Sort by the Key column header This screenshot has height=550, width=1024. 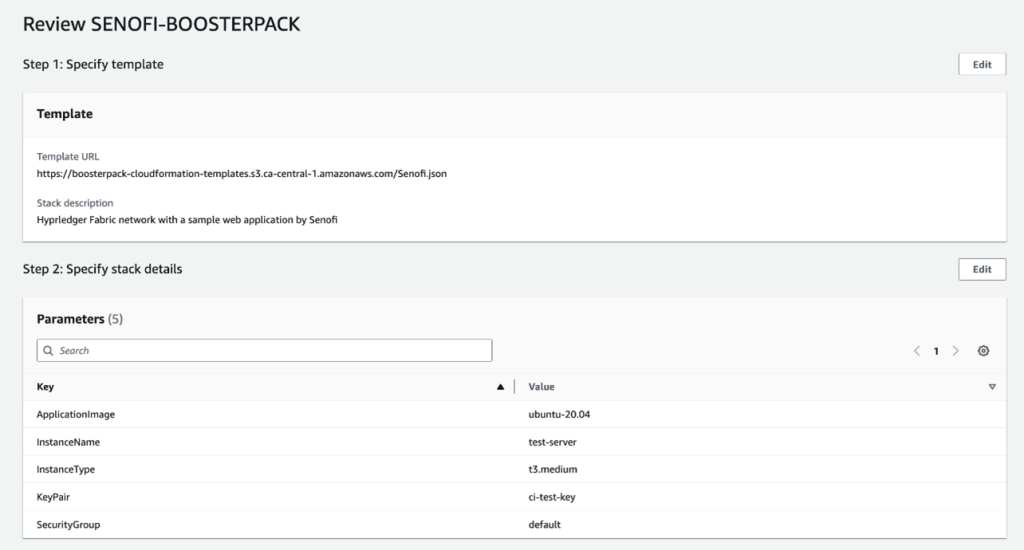click(46, 387)
